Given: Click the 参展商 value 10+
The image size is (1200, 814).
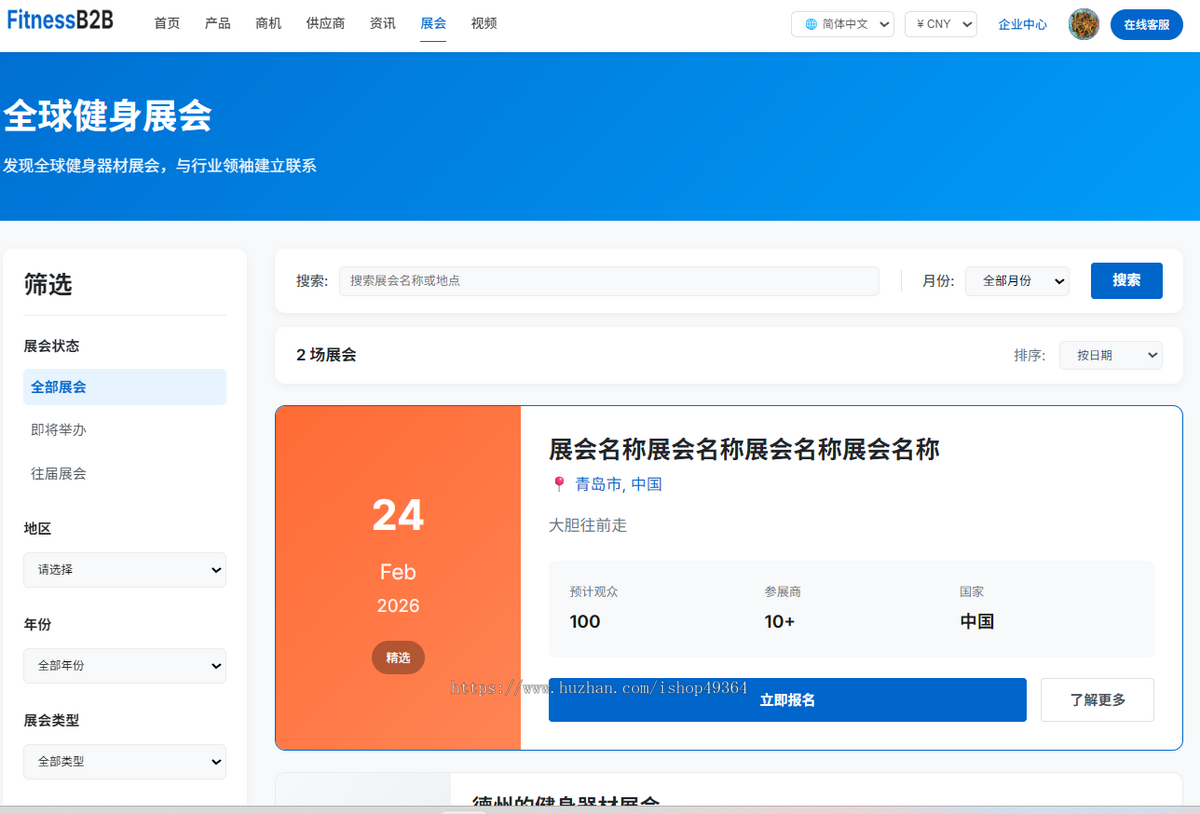Looking at the screenshot, I should [780, 621].
